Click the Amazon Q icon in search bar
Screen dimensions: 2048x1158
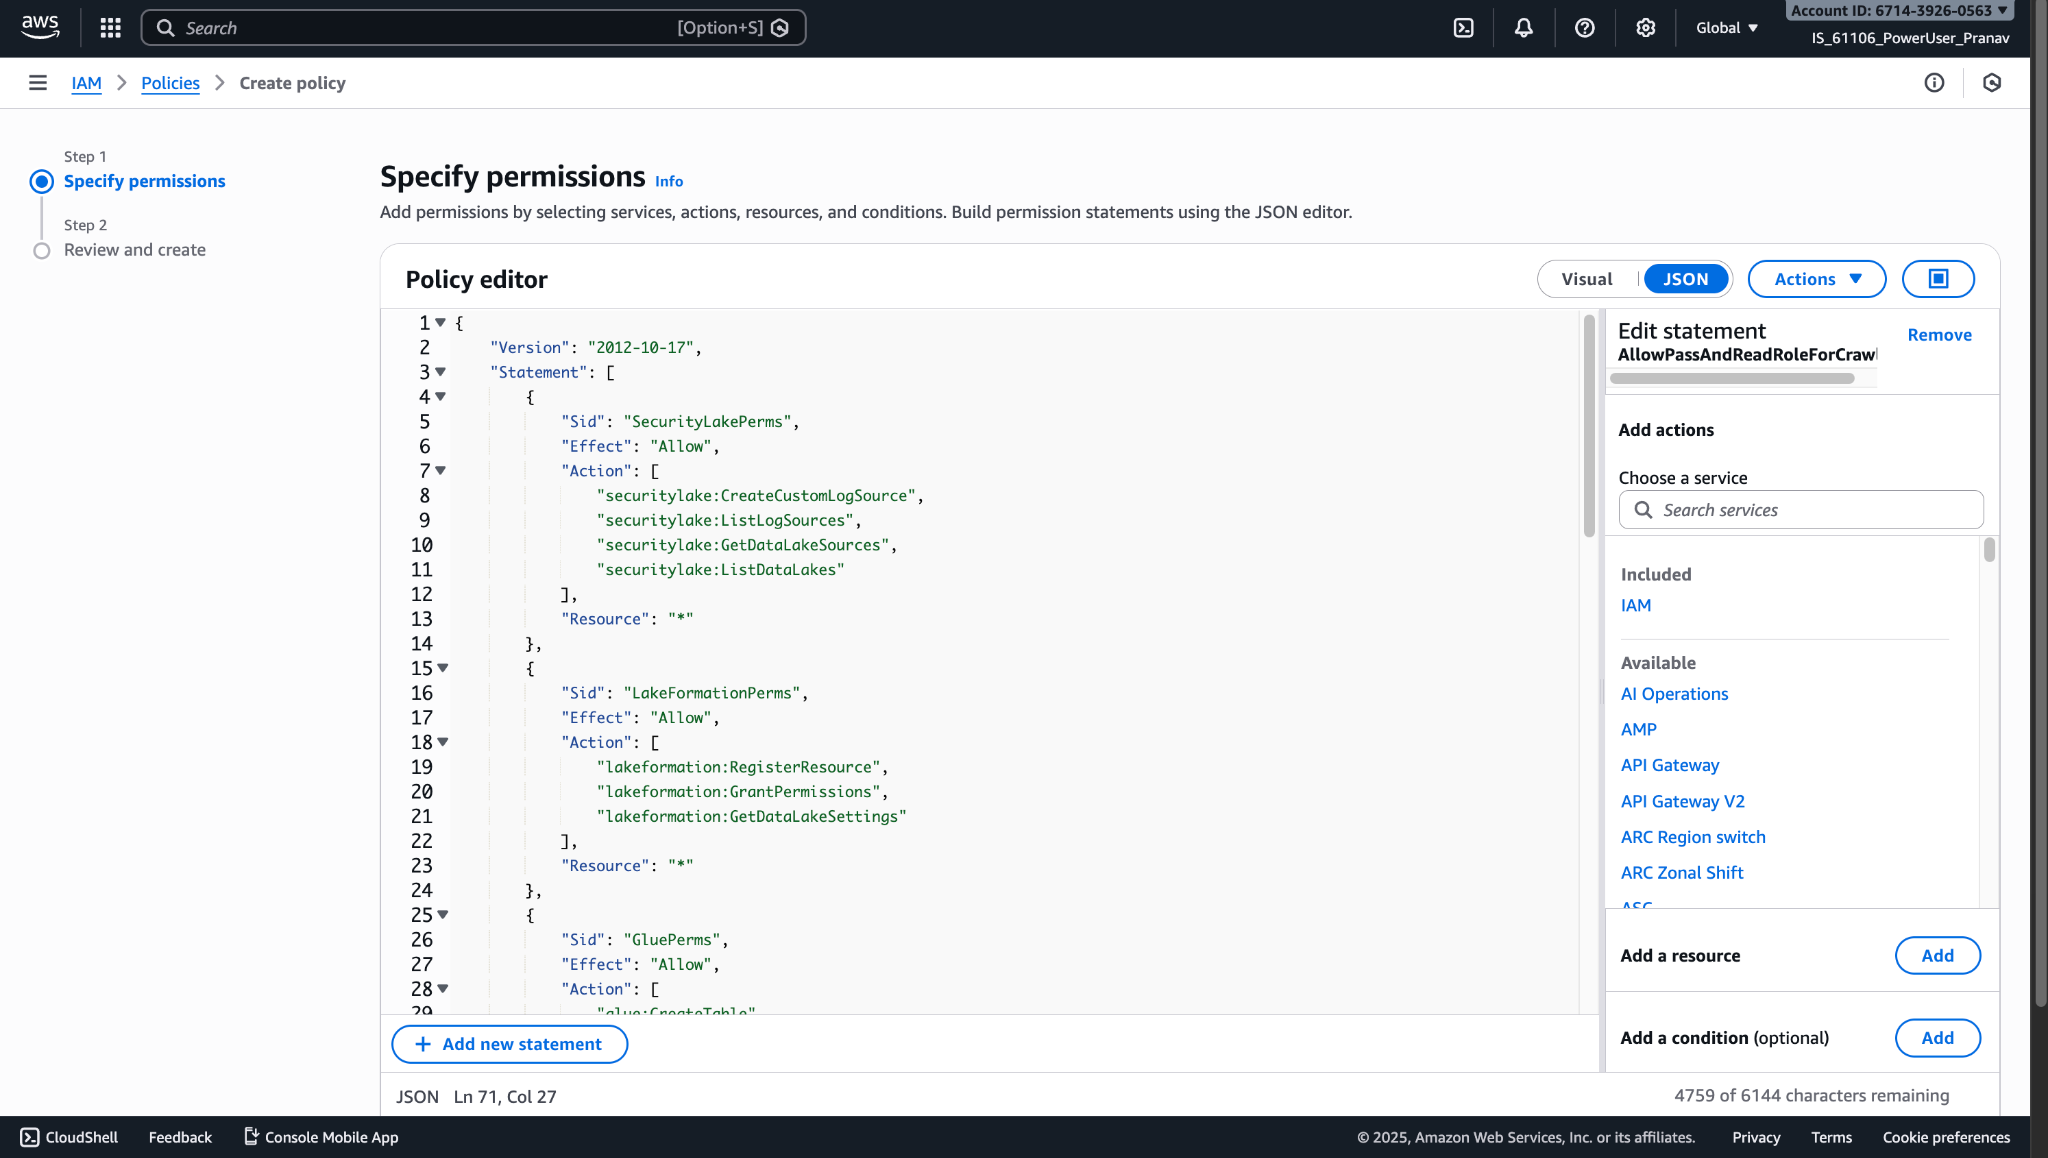point(781,28)
